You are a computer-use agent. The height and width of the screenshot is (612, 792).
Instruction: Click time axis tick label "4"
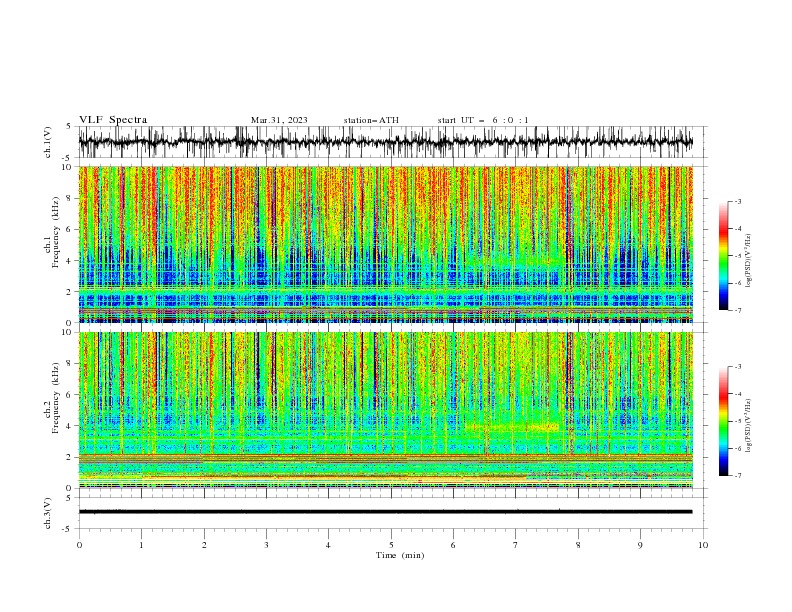(x=328, y=545)
